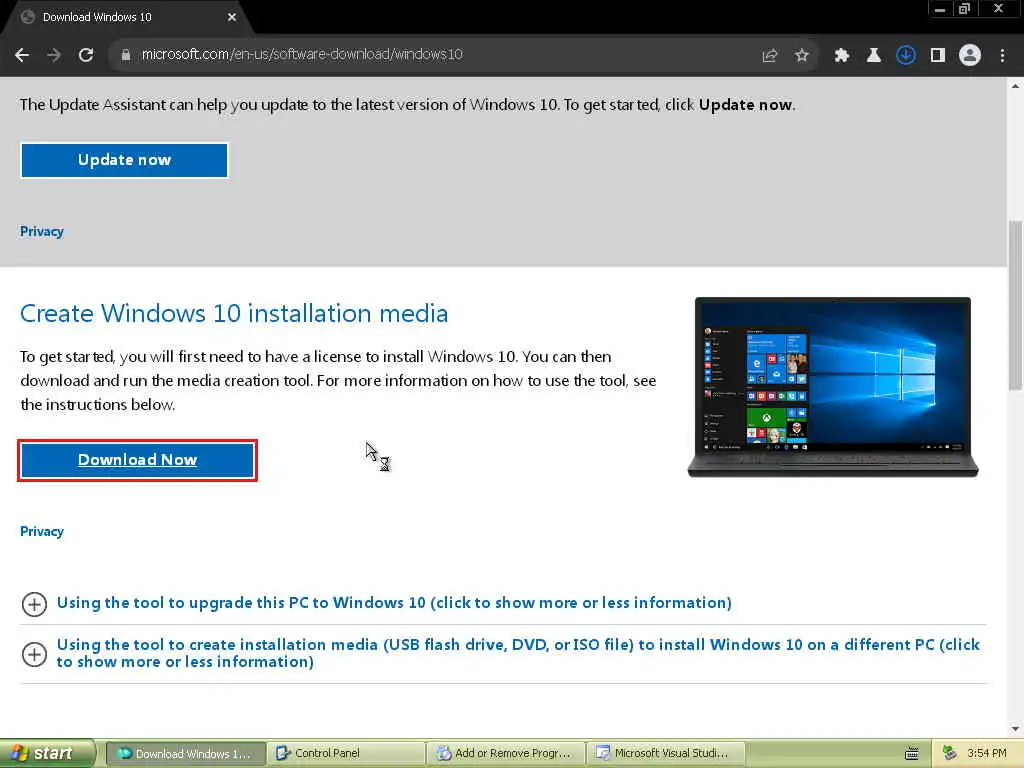1024x768 pixels.
Task: Click the page vertical scrollbar thumb
Action: click(x=1015, y=306)
